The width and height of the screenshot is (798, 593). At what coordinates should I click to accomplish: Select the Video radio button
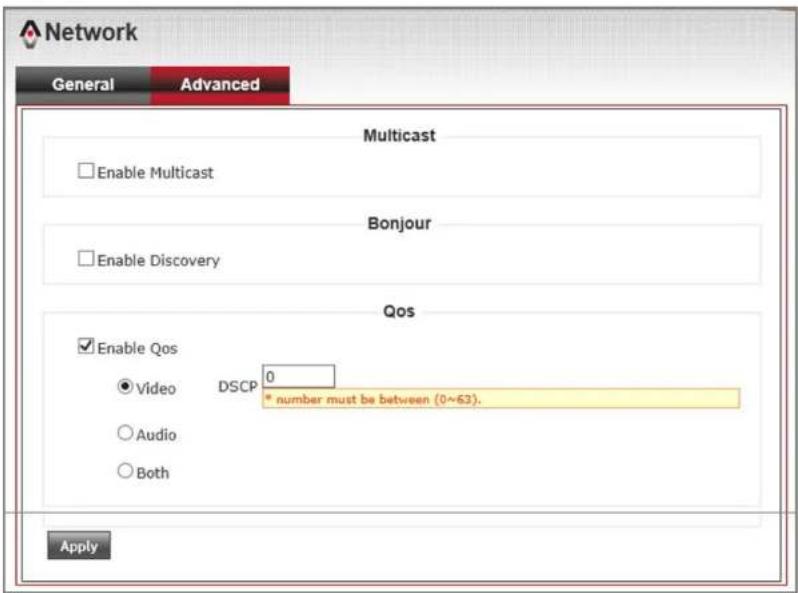125,386
